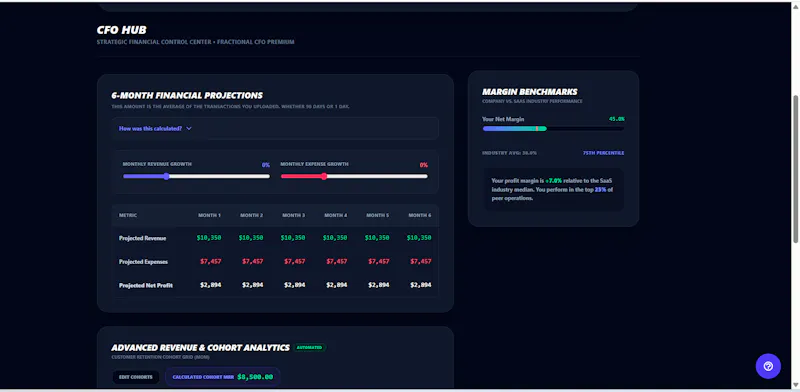Image resolution: width=800 pixels, height=392 pixels.
Task: Click the vertical scrollbar thumb
Action: coord(795,168)
